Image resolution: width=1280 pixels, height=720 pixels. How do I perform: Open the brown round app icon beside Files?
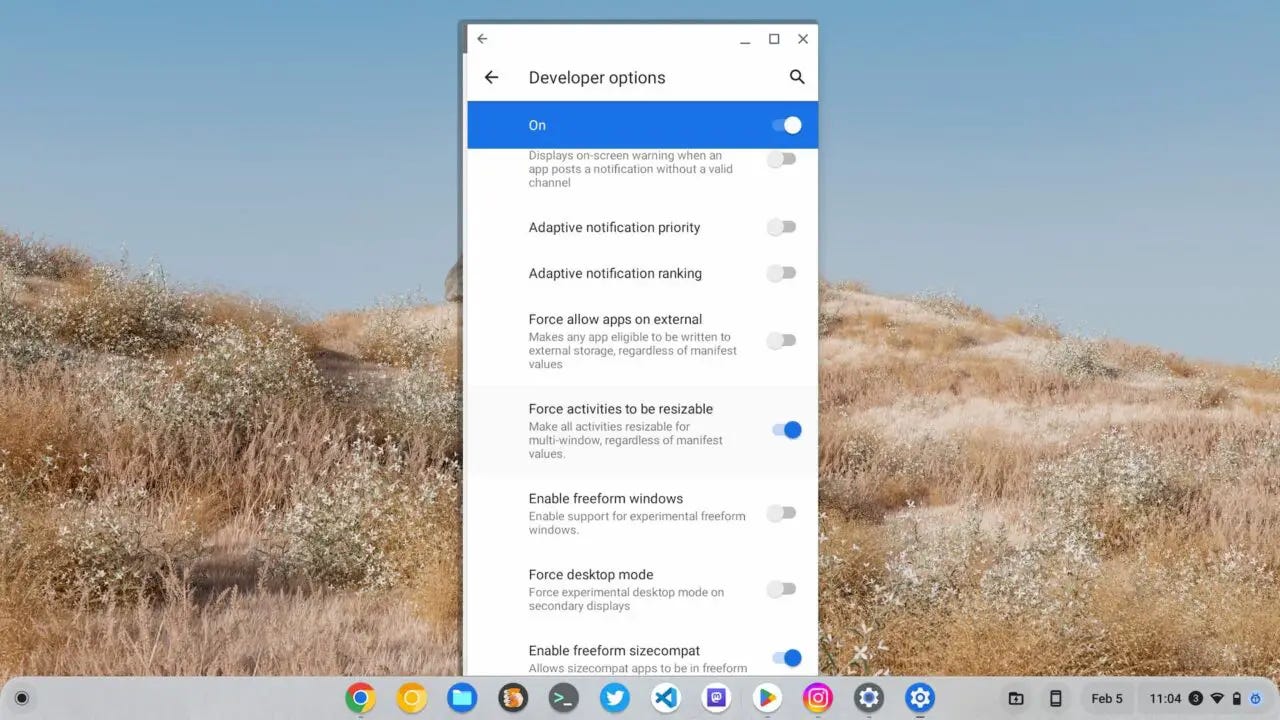(x=513, y=698)
